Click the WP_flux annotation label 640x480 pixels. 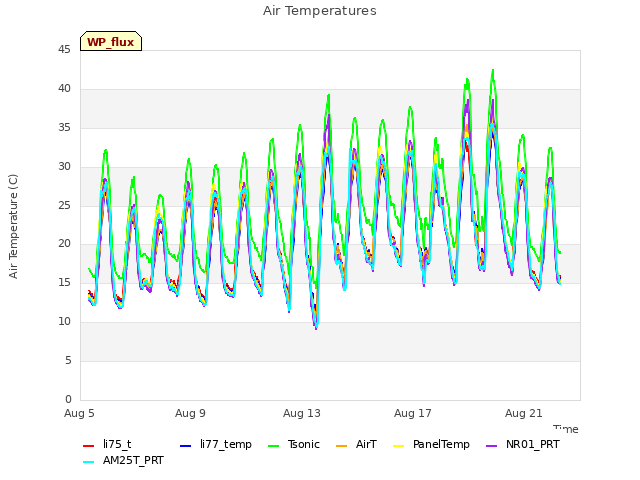(x=111, y=41)
